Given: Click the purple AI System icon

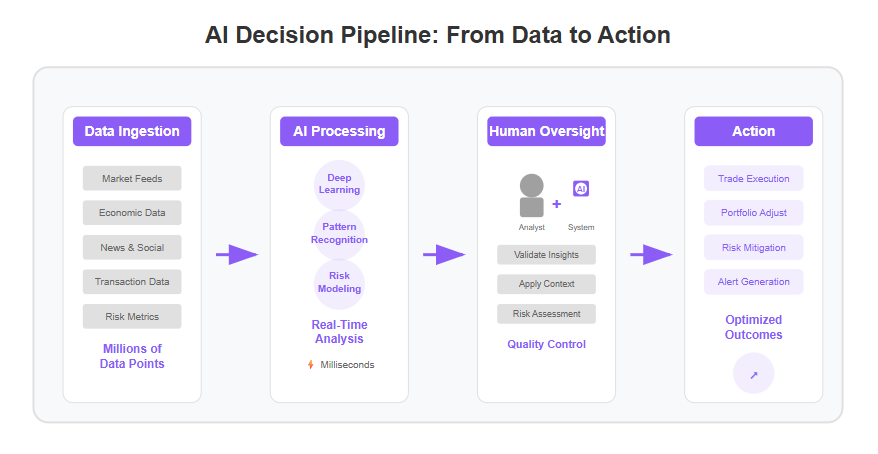Looking at the screenshot, I should tap(581, 189).
